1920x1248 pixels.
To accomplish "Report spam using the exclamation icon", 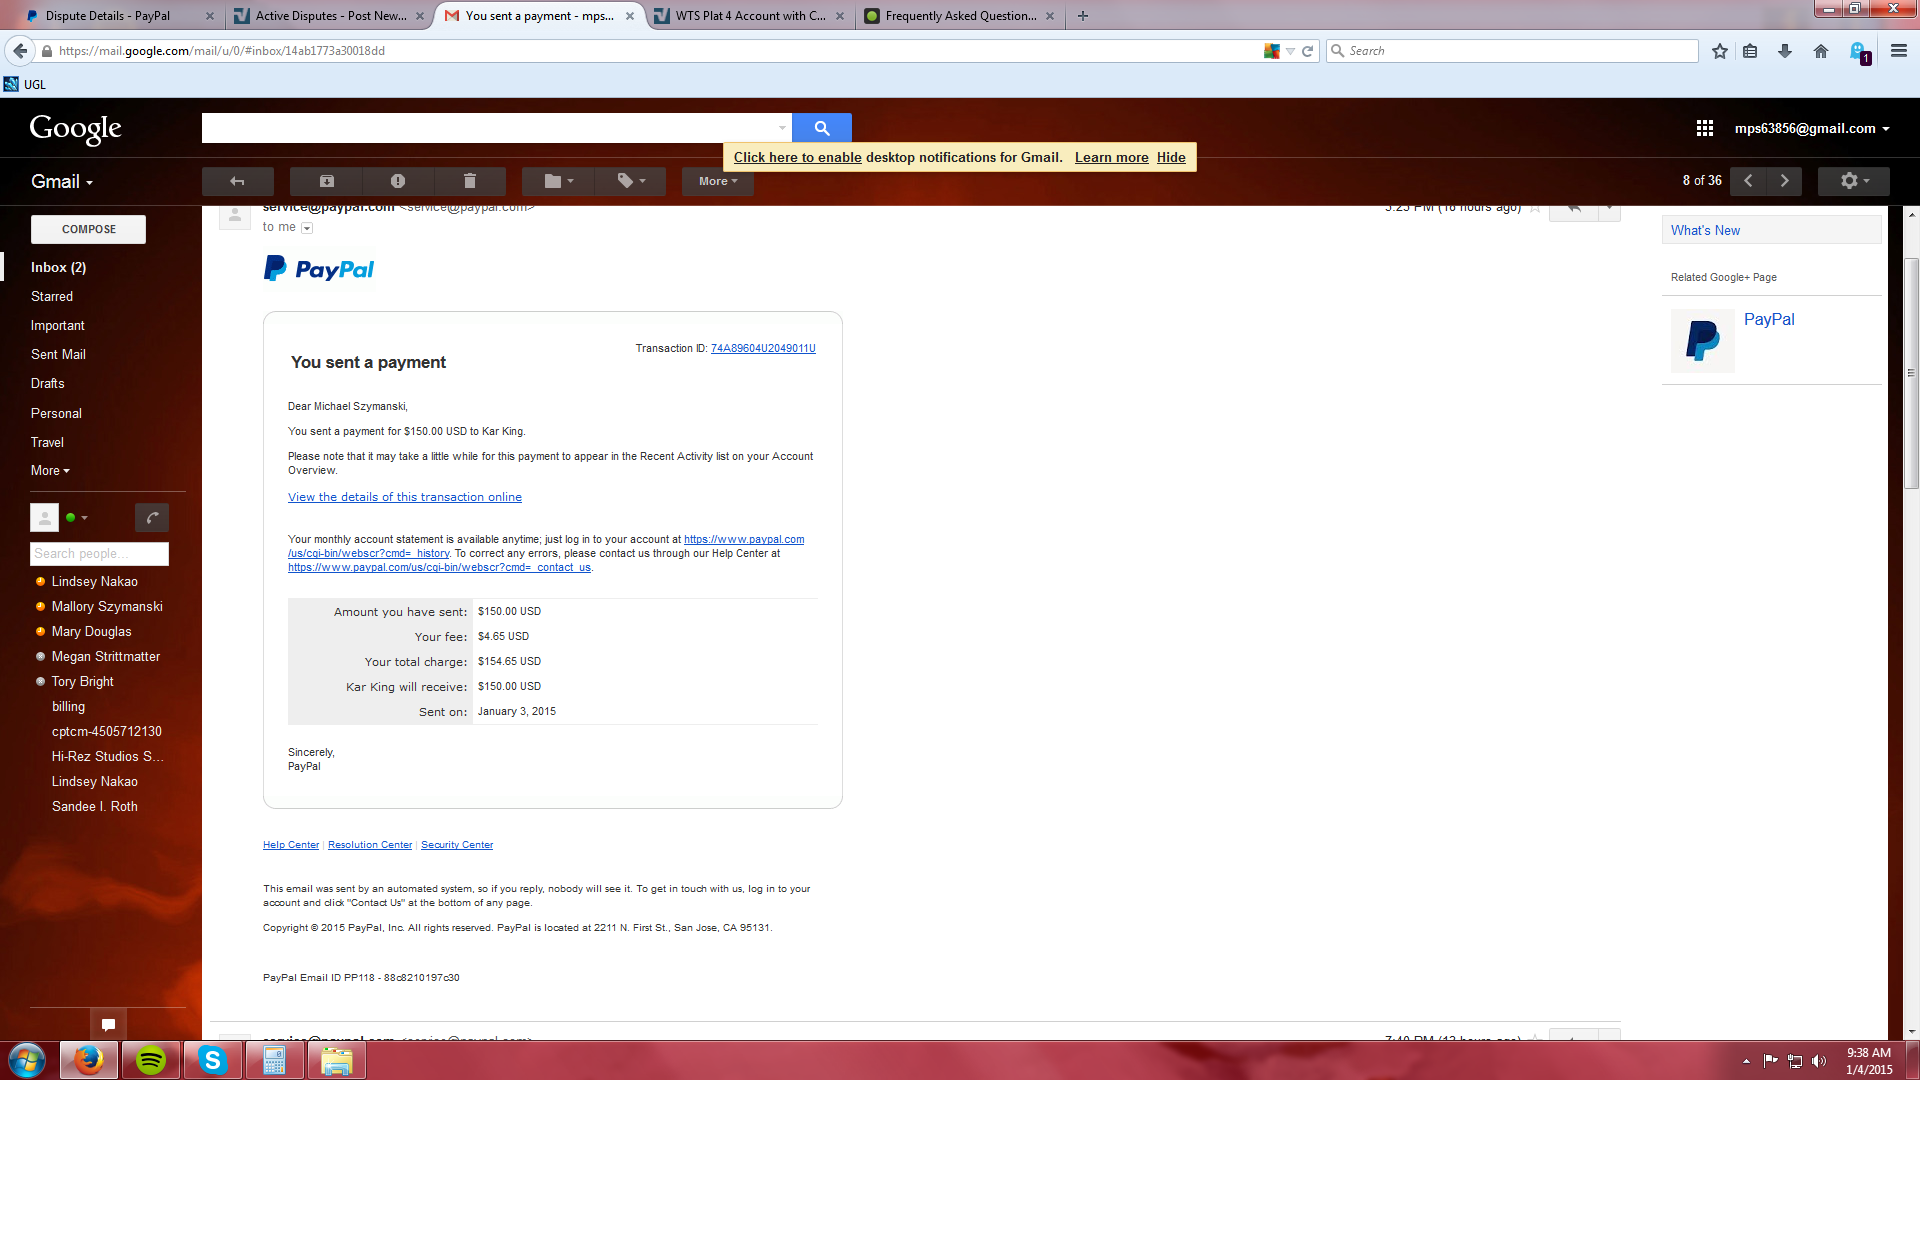I will [x=398, y=181].
